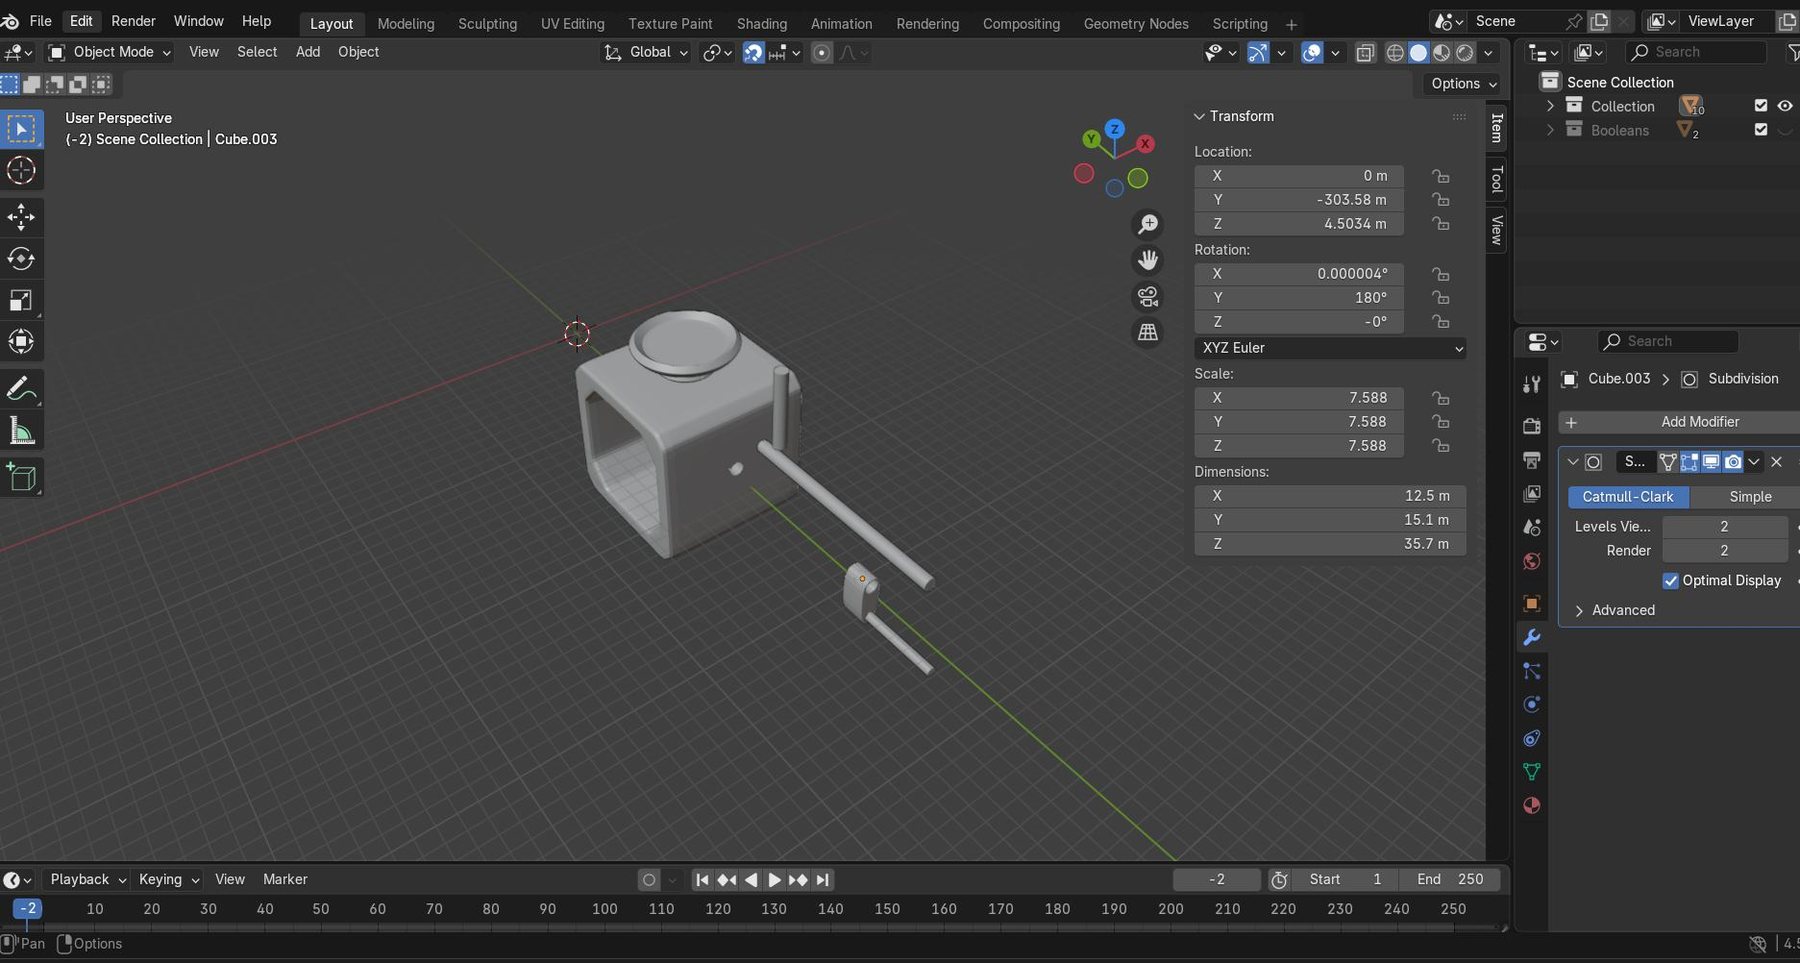Toggle auto keying record button
The height and width of the screenshot is (963, 1800).
tap(649, 880)
